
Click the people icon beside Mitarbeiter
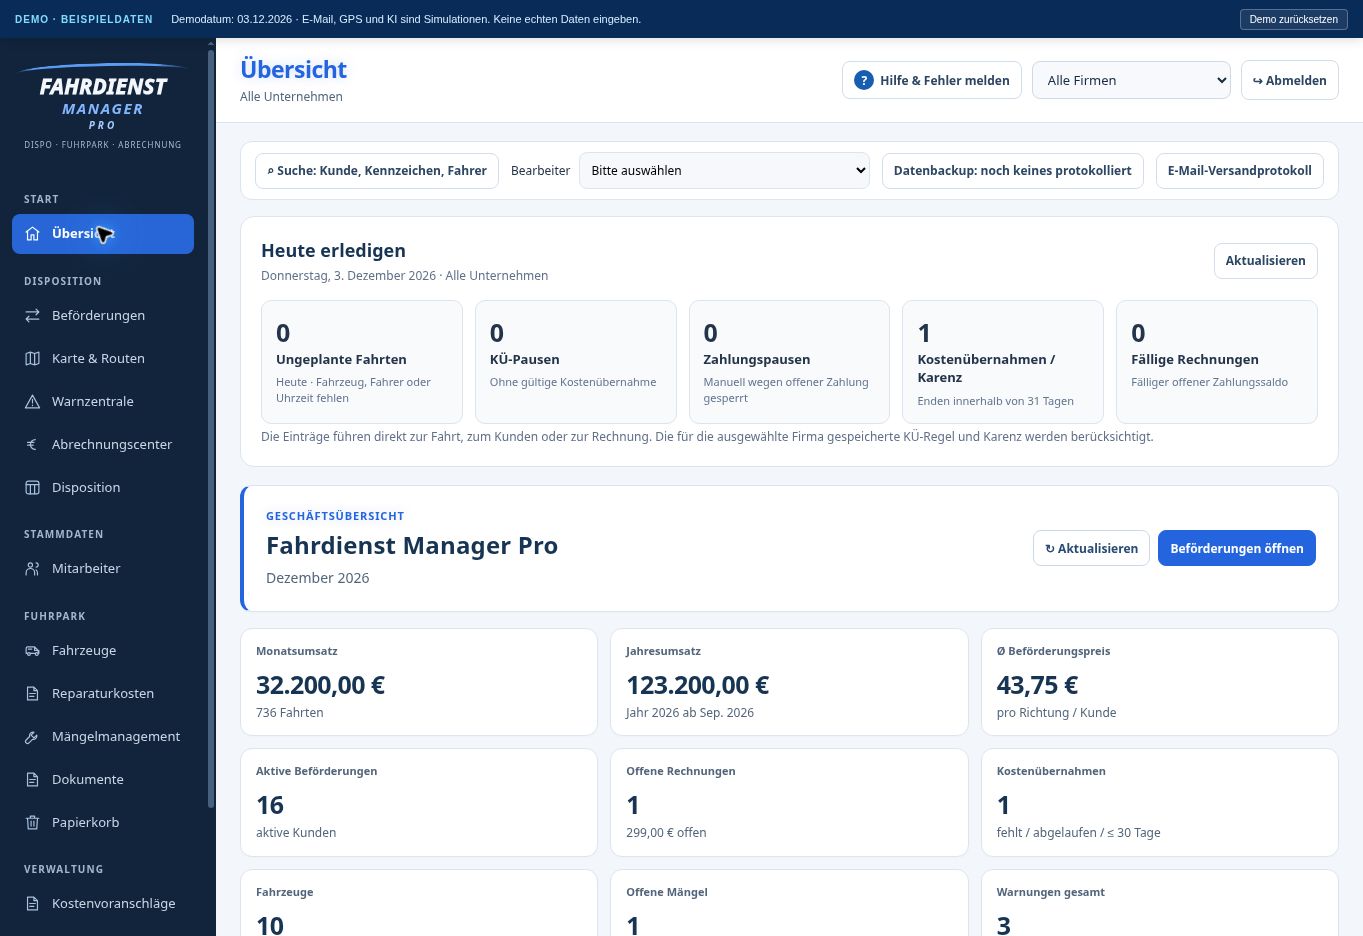click(x=32, y=569)
